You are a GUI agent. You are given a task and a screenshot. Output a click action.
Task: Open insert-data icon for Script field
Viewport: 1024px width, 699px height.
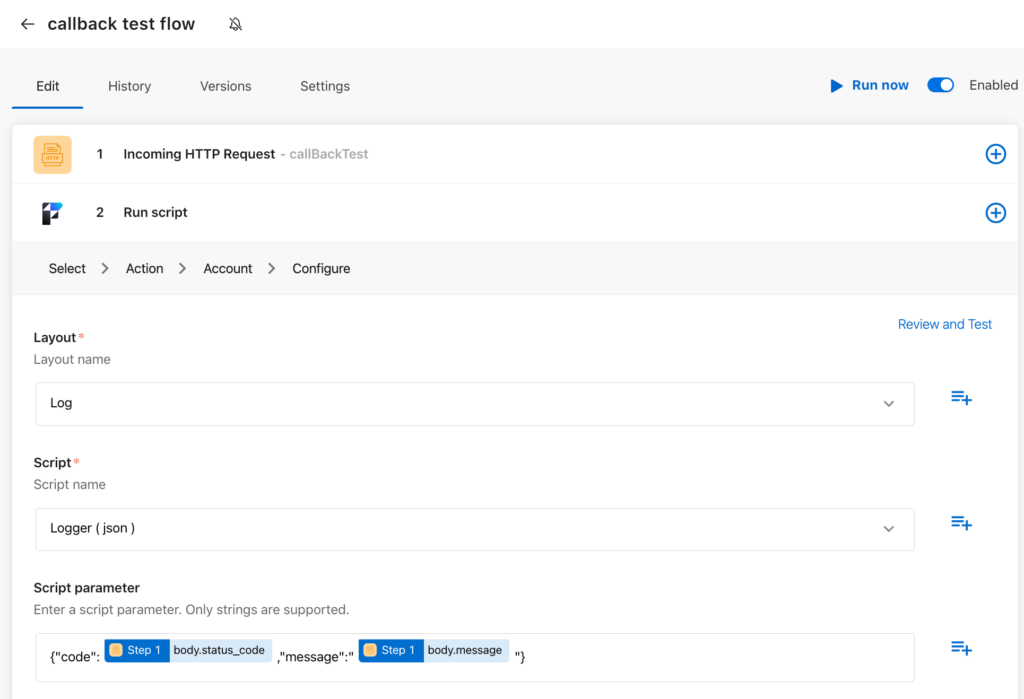click(961, 523)
